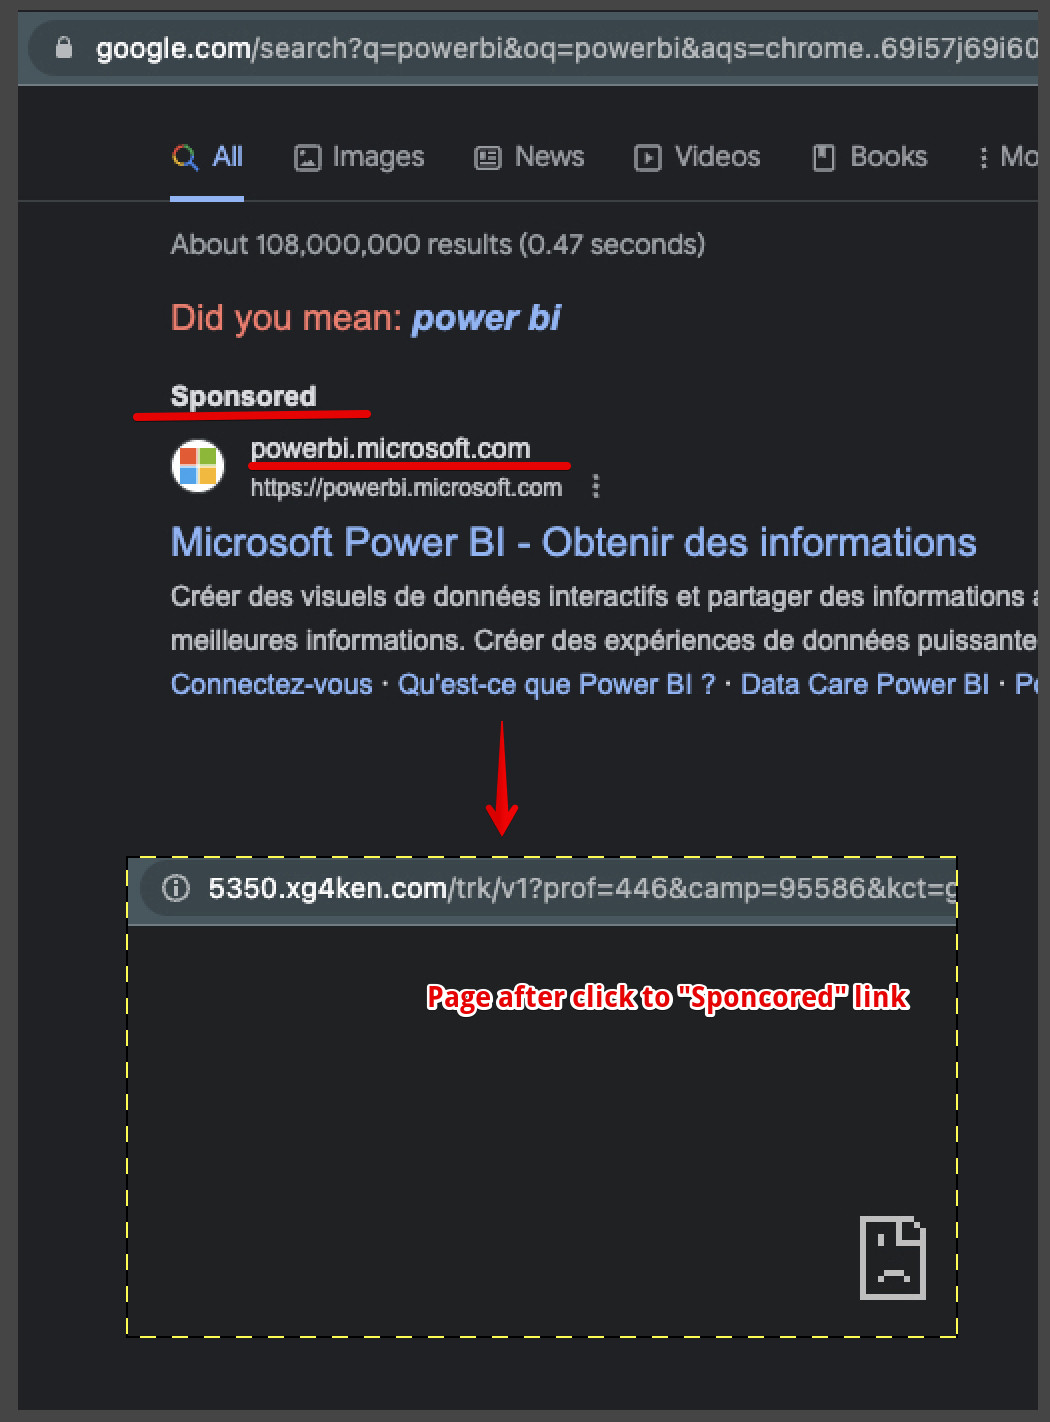Open the Videos results tab
Screen dimensions: 1050x1422
[697, 157]
